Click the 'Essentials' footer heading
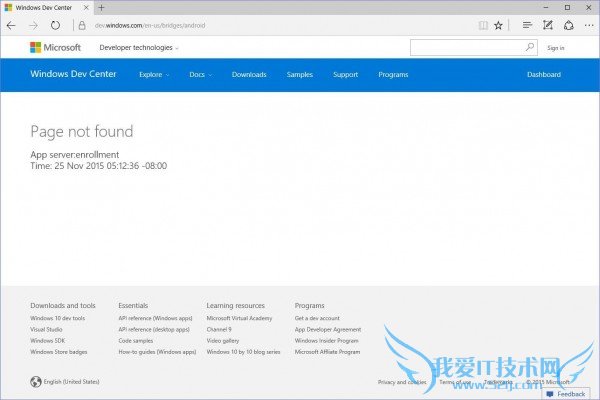Image resolution: width=600 pixels, height=400 pixels. point(133,305)
